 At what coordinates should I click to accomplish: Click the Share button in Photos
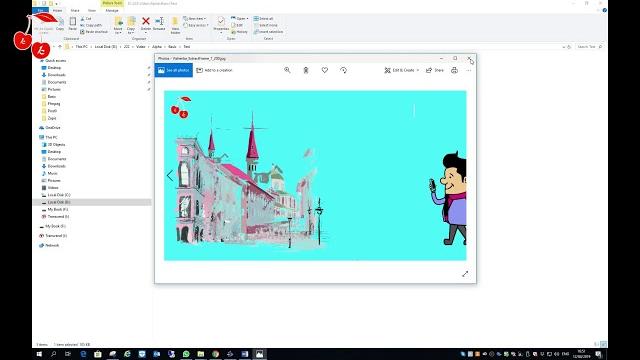tap(435, 70)
